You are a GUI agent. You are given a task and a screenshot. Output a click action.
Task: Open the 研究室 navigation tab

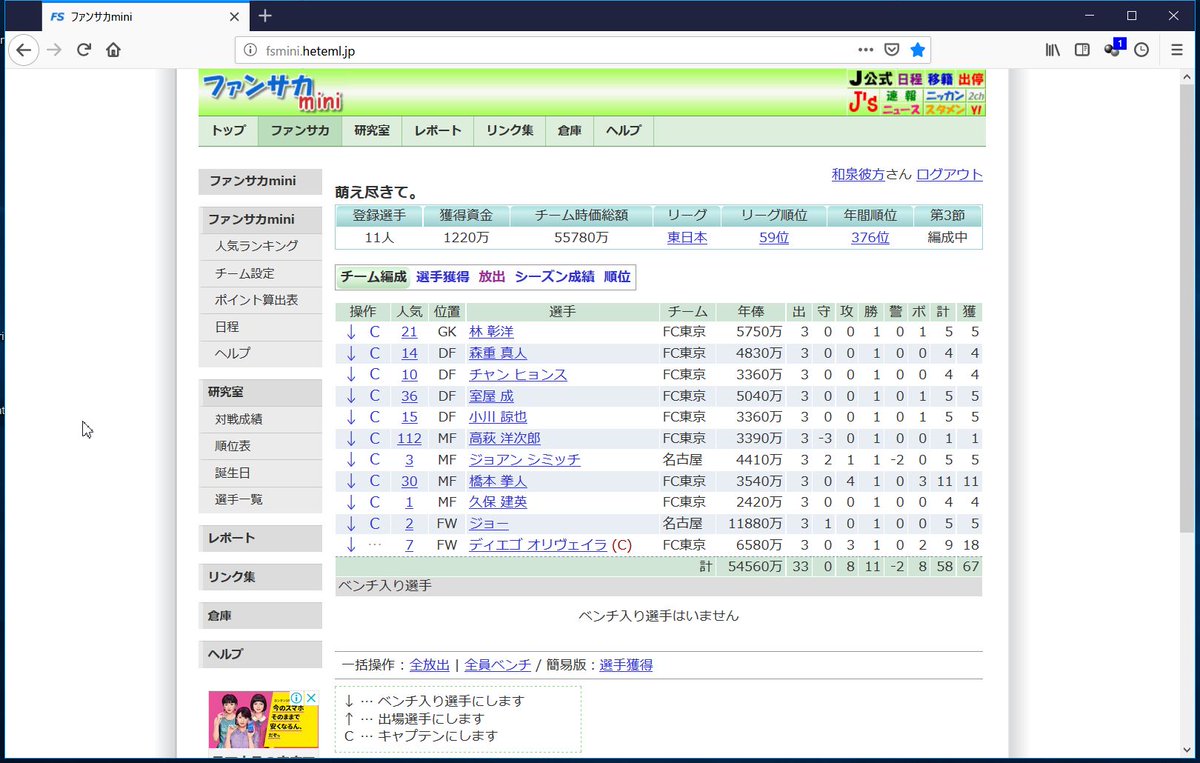(372, 131)
